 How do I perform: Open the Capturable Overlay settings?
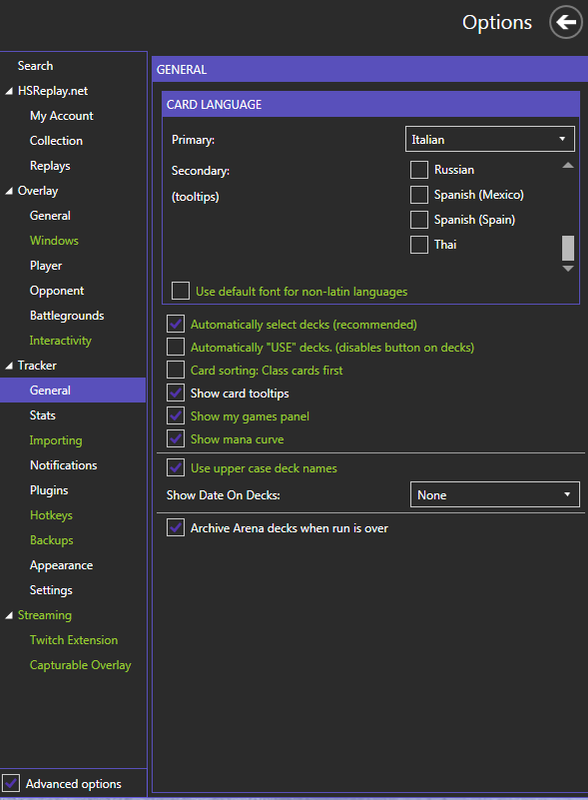click(x=80, y=665)
